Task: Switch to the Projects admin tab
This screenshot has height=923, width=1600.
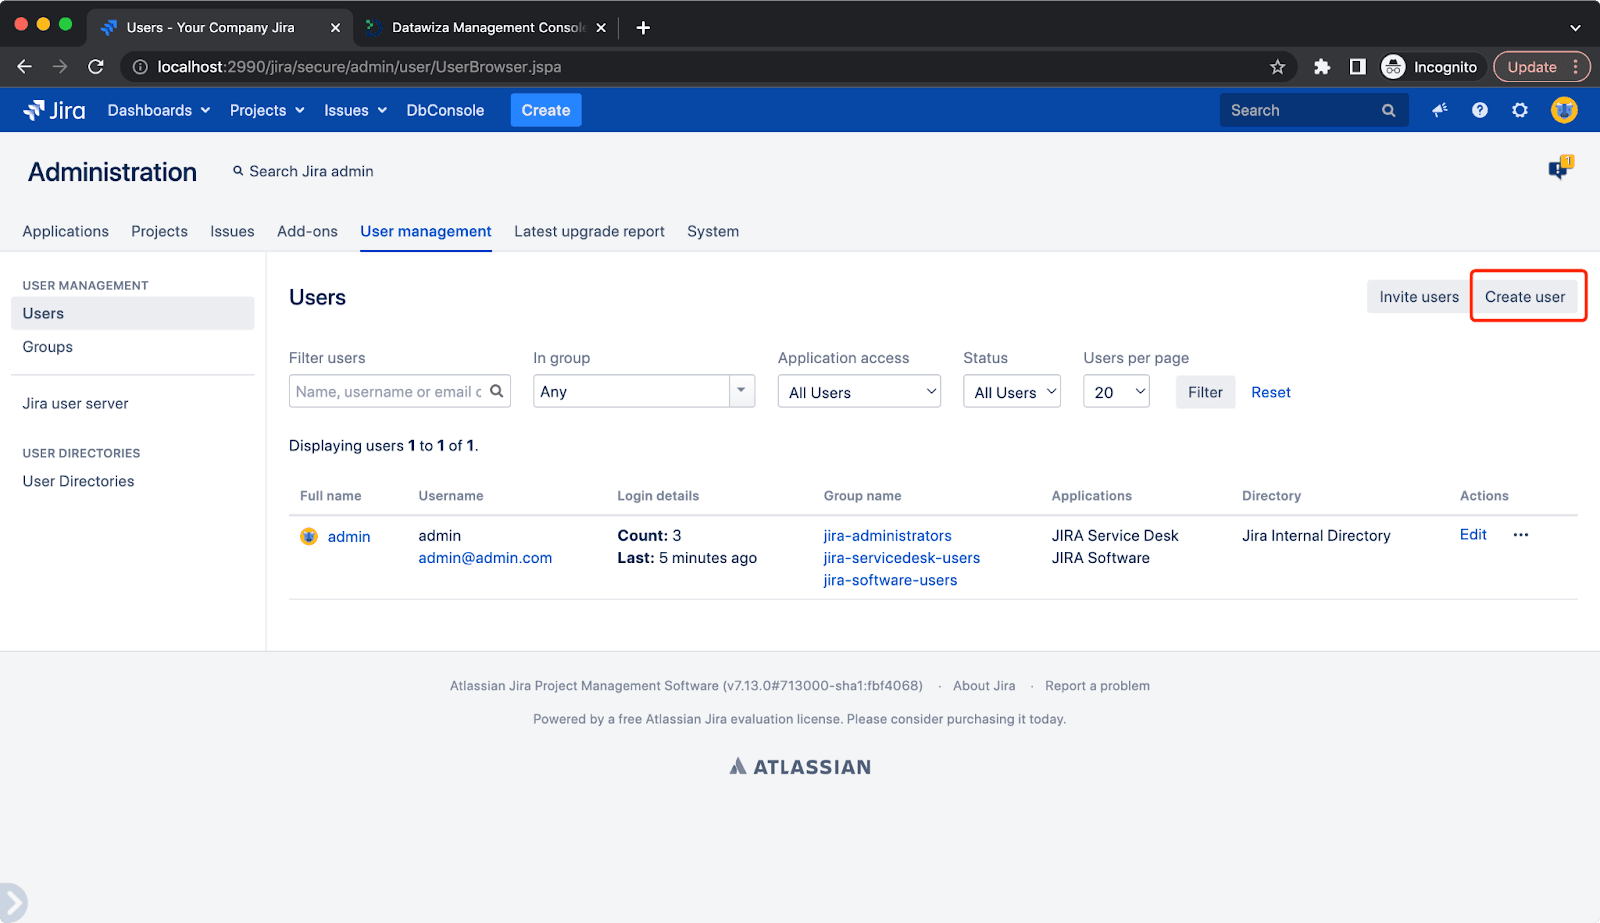Action: [159, 231]
